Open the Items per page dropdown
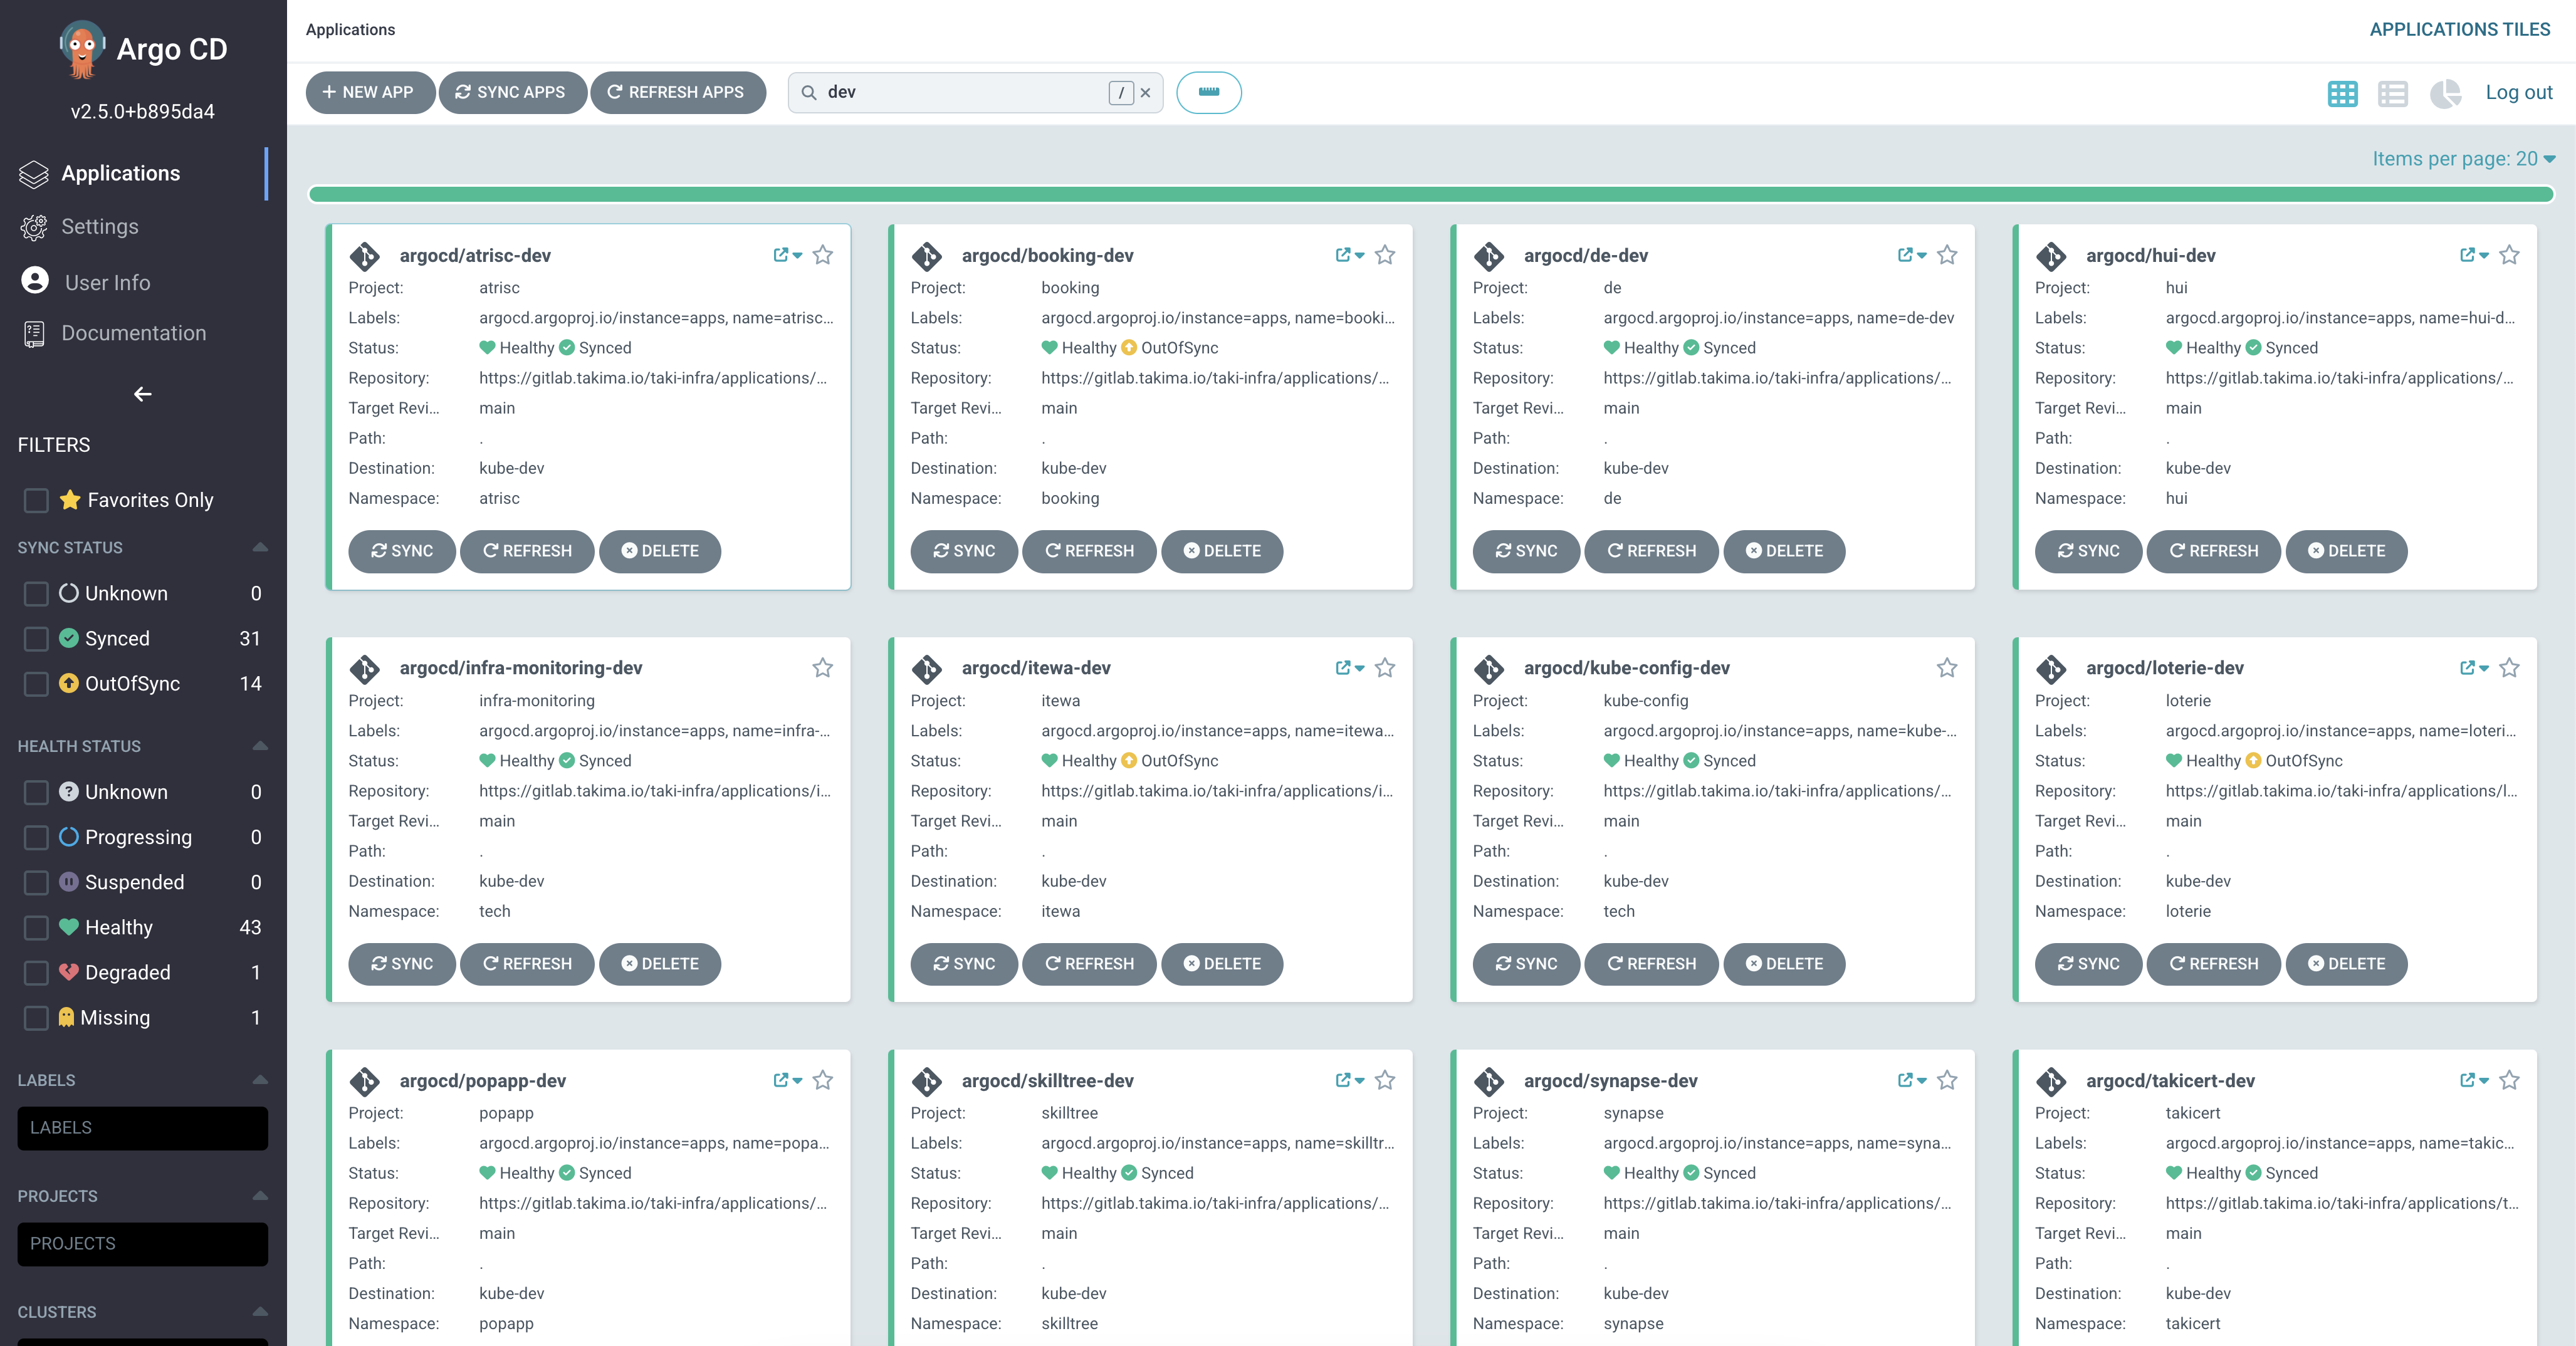 pyautogui.click(x=2463, y=159)
